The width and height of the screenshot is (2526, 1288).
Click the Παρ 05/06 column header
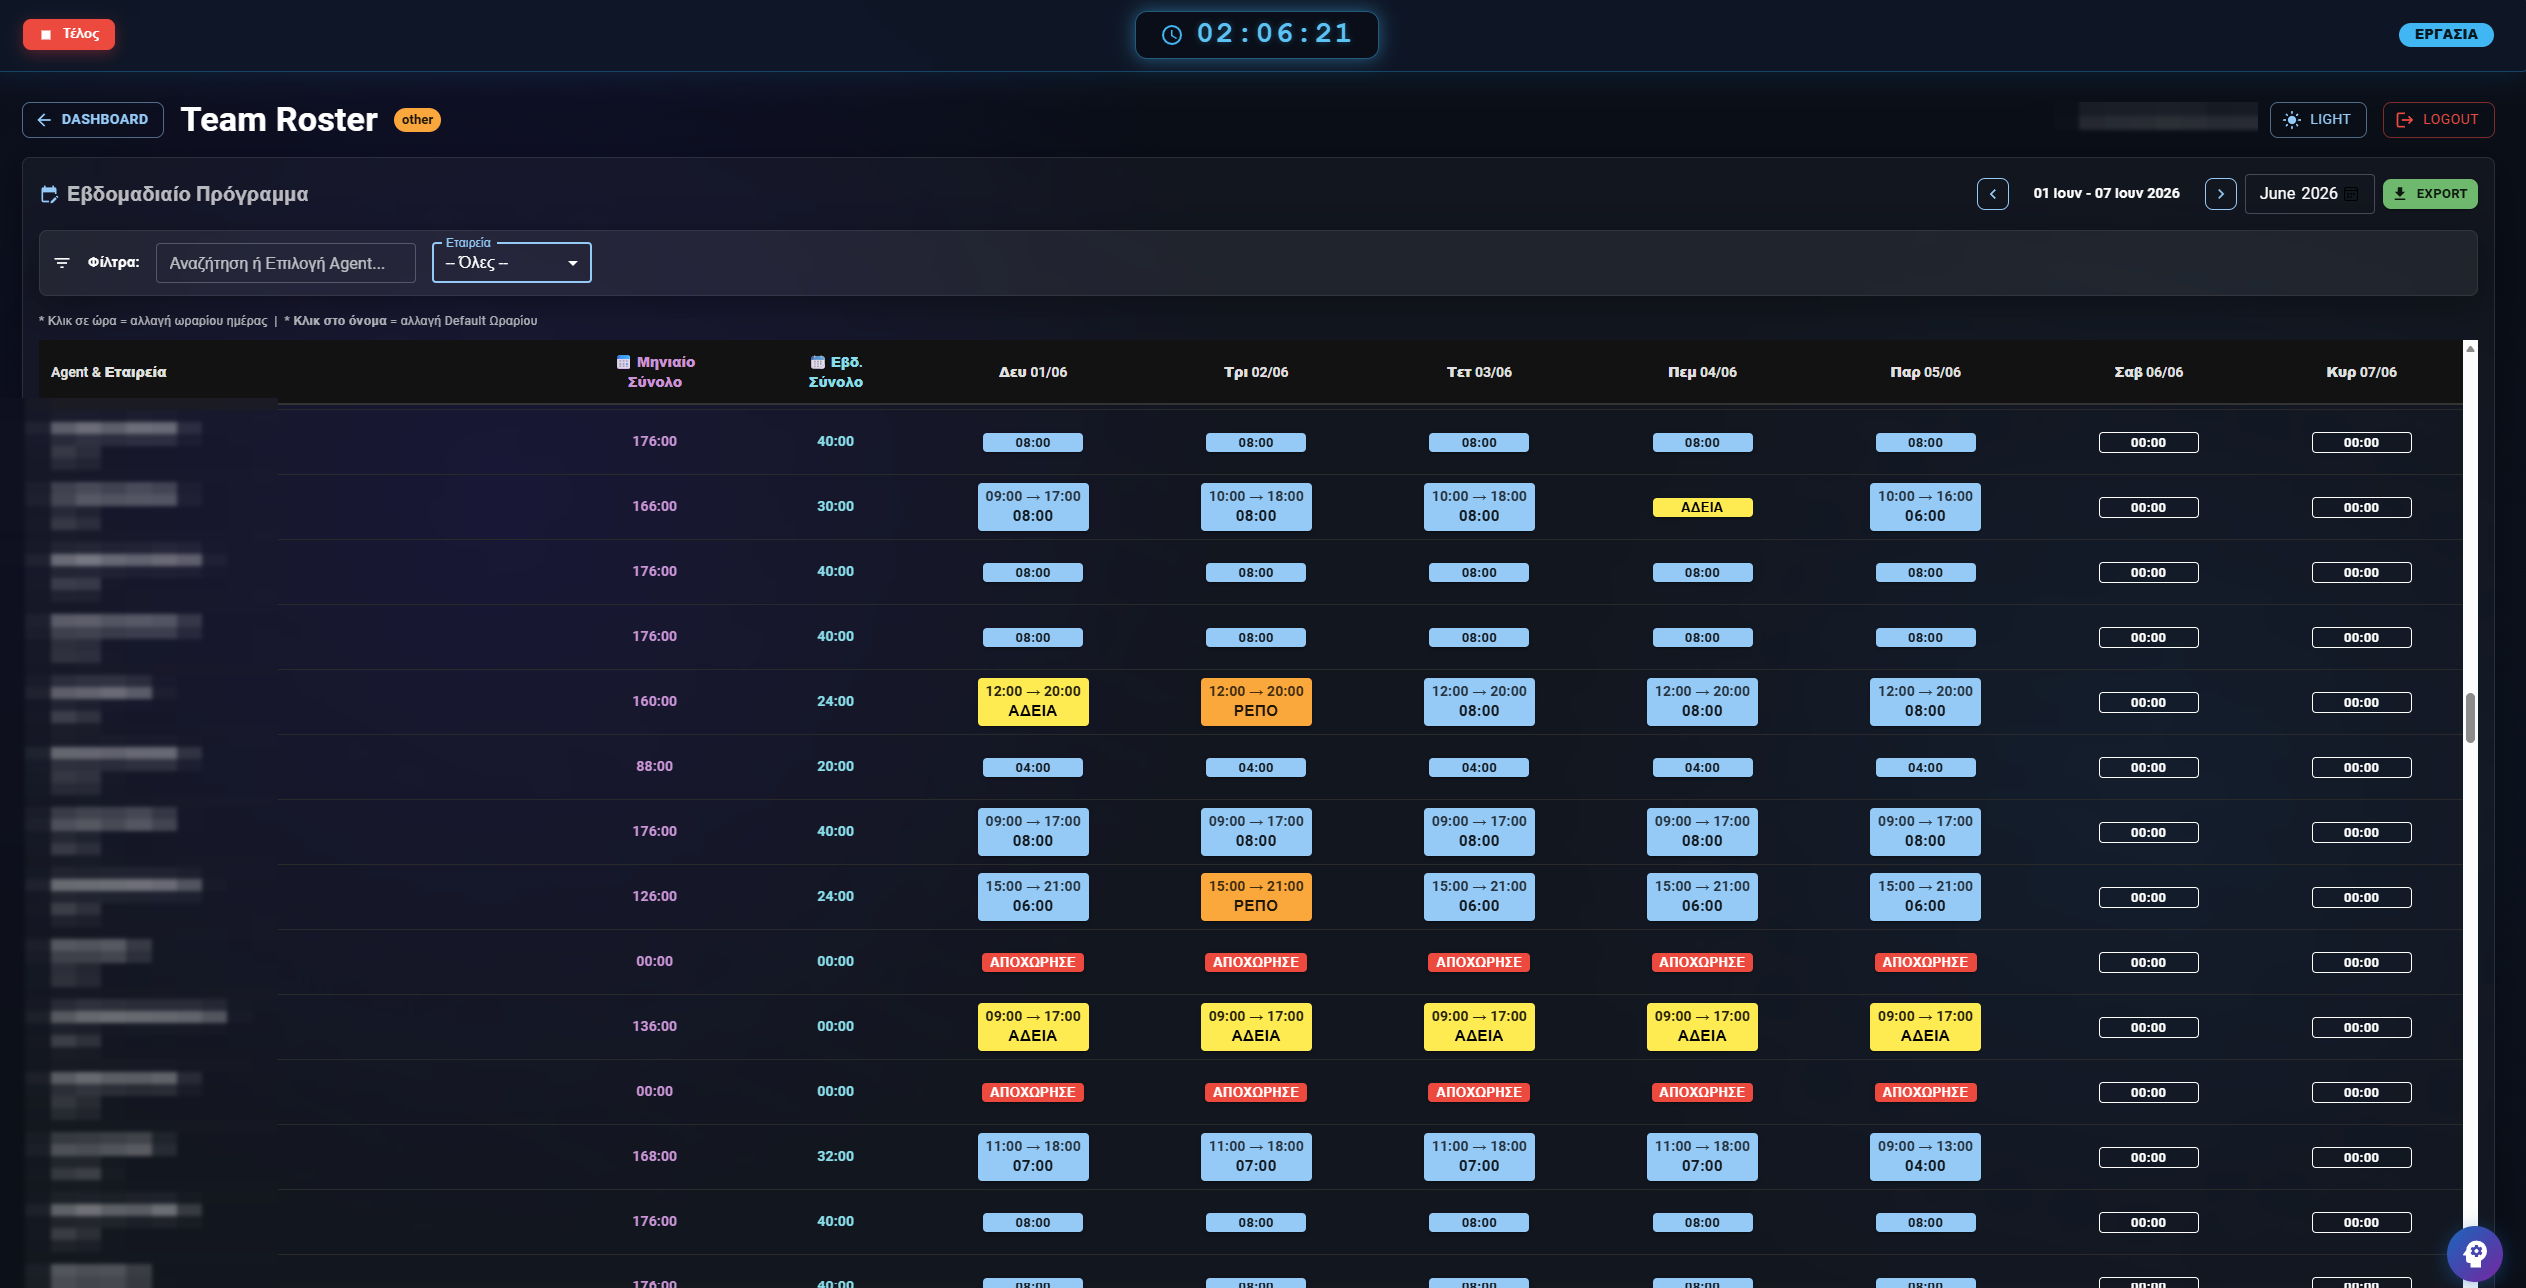pyautogui.click(x=1925, y=372)
